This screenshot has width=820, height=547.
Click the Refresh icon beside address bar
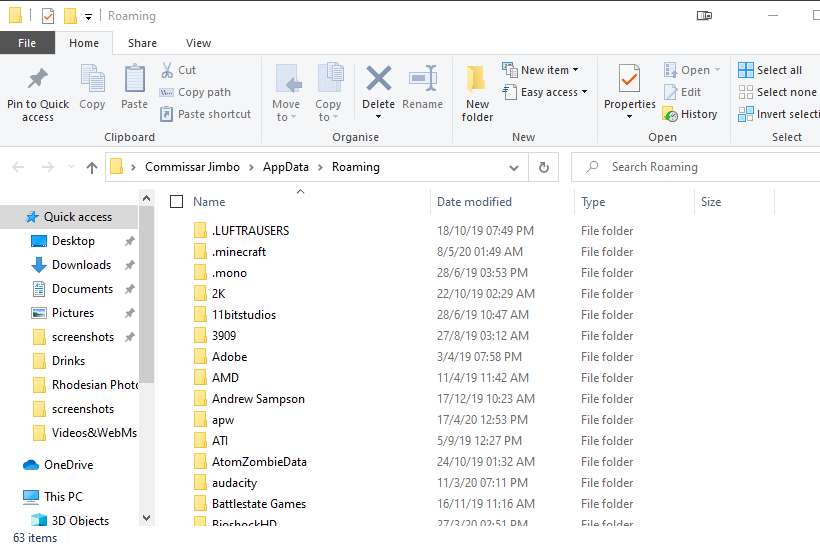[x=544, y=167]
